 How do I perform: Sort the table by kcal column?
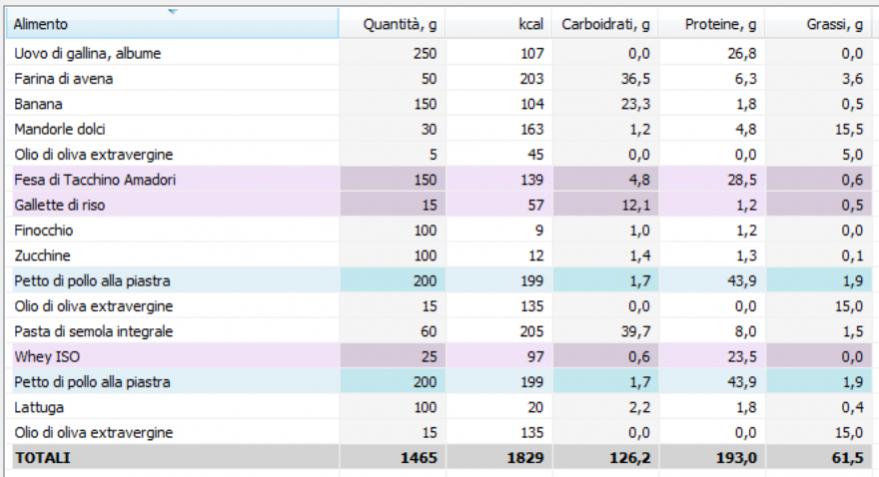click(x=526, y=25)
